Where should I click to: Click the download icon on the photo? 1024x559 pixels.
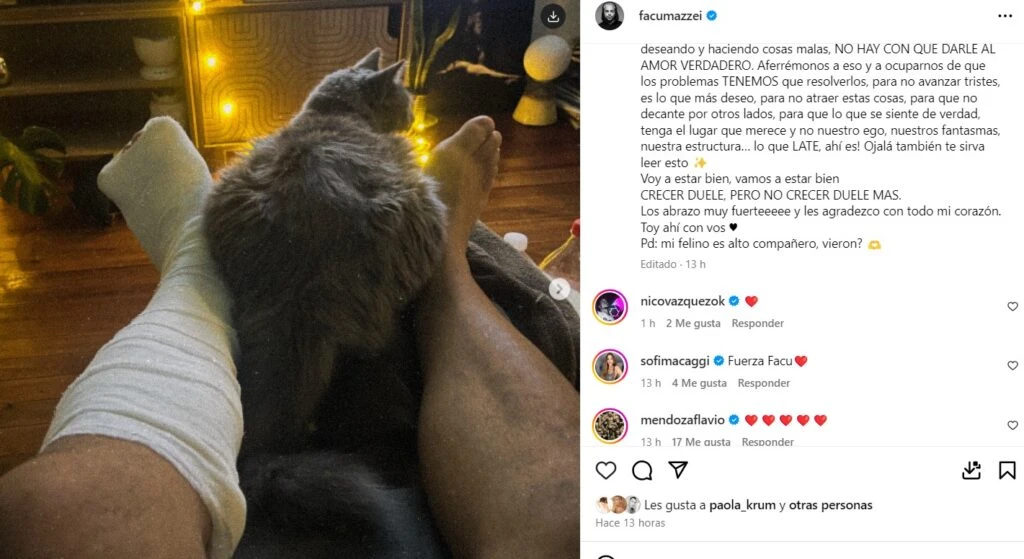click(x=553, y=17)
